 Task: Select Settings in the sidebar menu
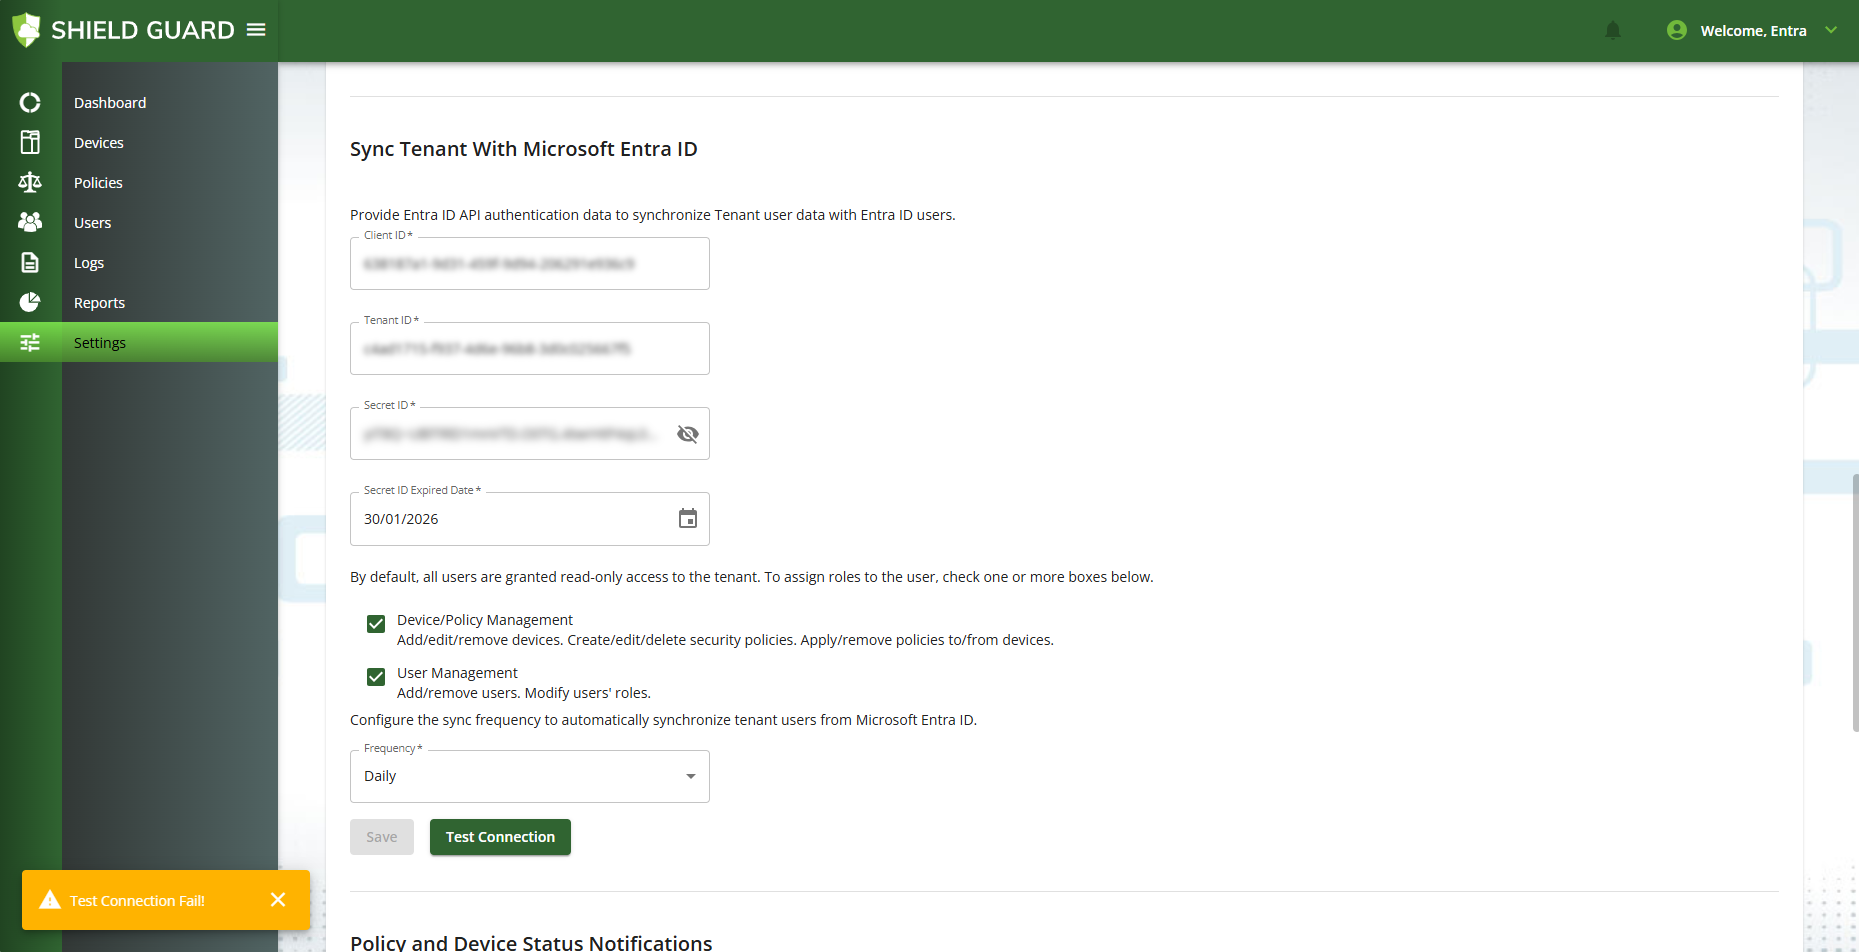click(x=100, y=343)
